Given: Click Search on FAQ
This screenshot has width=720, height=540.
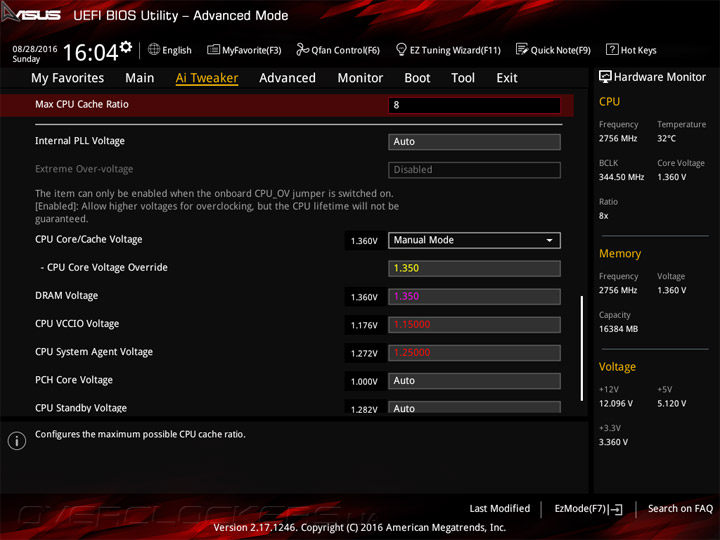Looking at the screenshot, I should click(x=680, y=508).
